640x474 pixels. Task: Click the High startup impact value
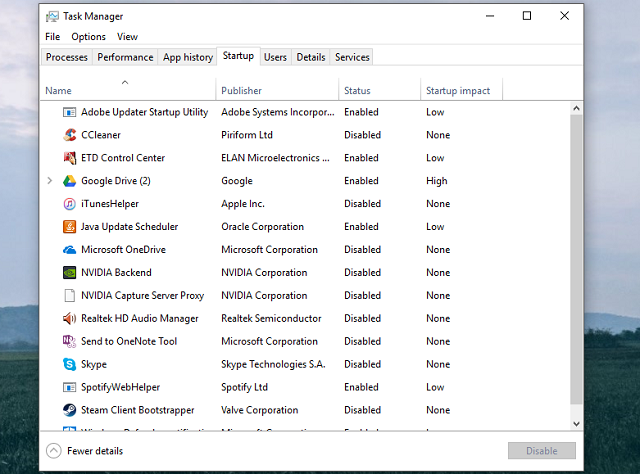437,181
